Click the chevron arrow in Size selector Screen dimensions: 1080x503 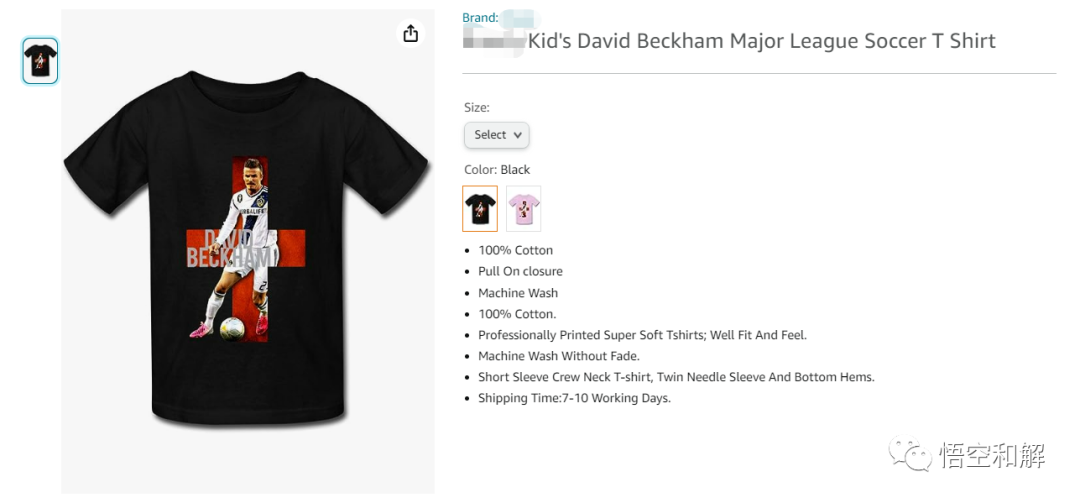[518, 135]
